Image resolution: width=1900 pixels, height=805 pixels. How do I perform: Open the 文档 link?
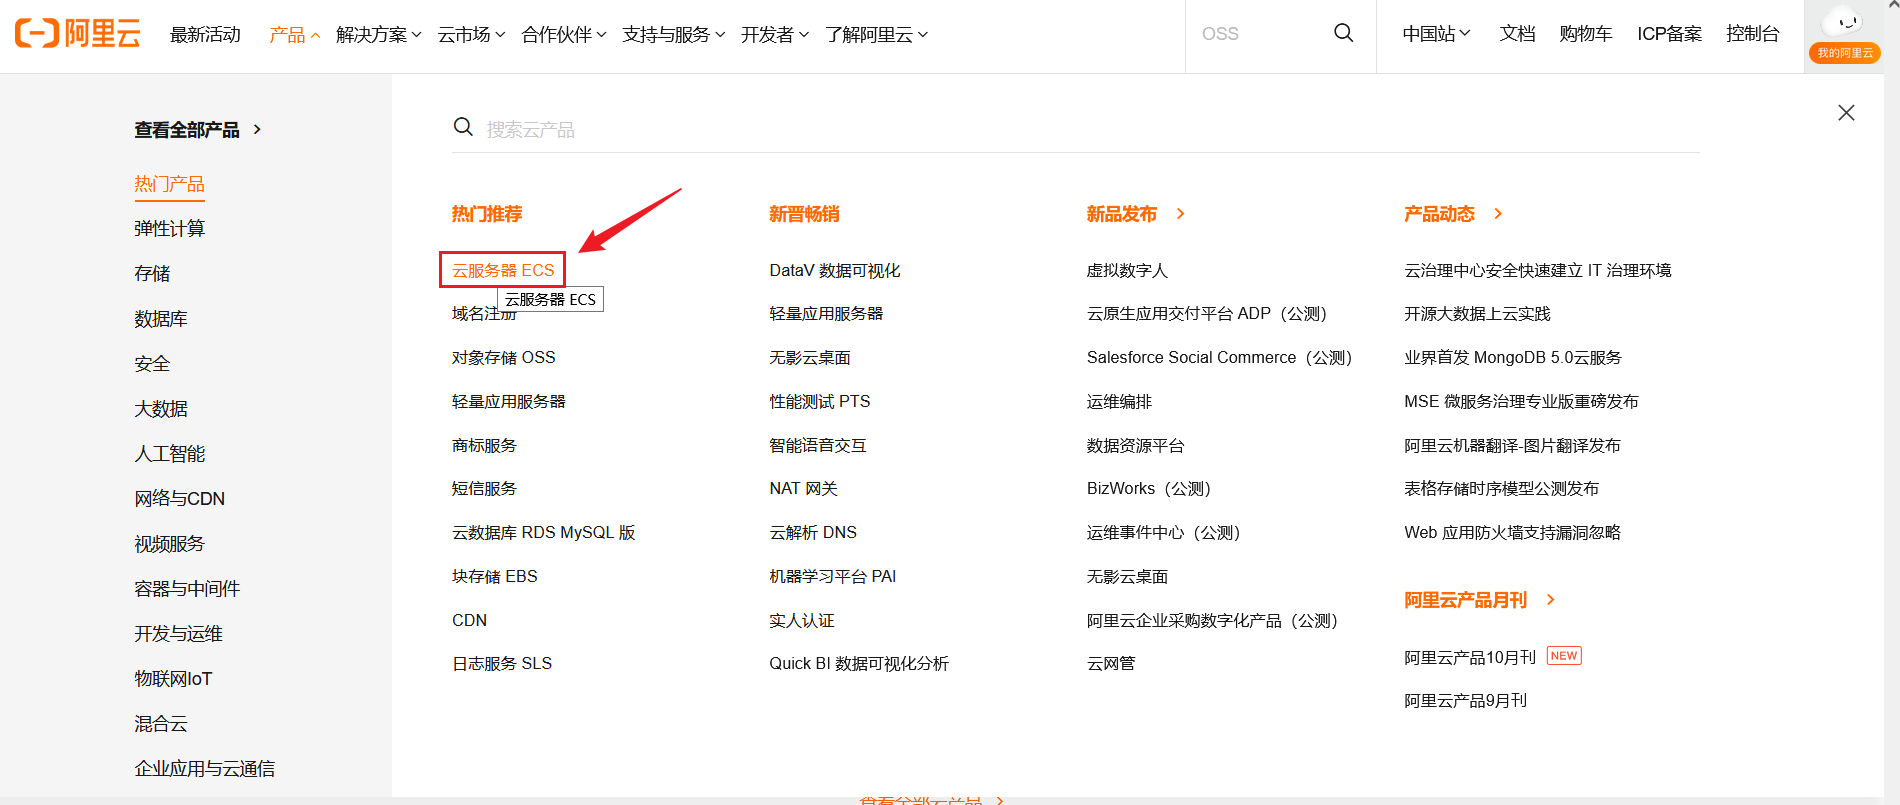click(x=1517, y=34)
